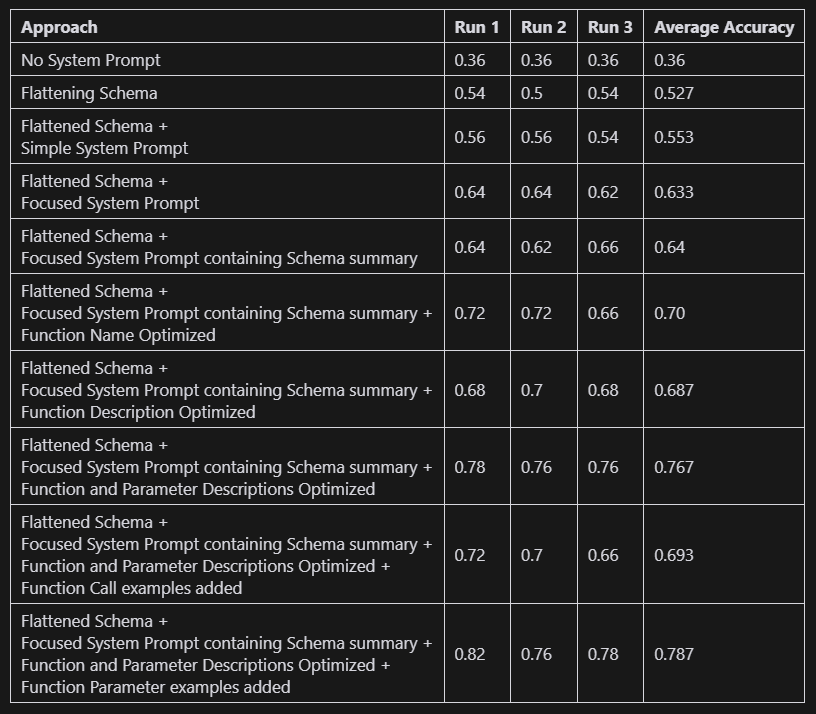Select the No System Prompt cell
Image resolution: width=816 pixels, height=714 pixels.
click(91, 61)
